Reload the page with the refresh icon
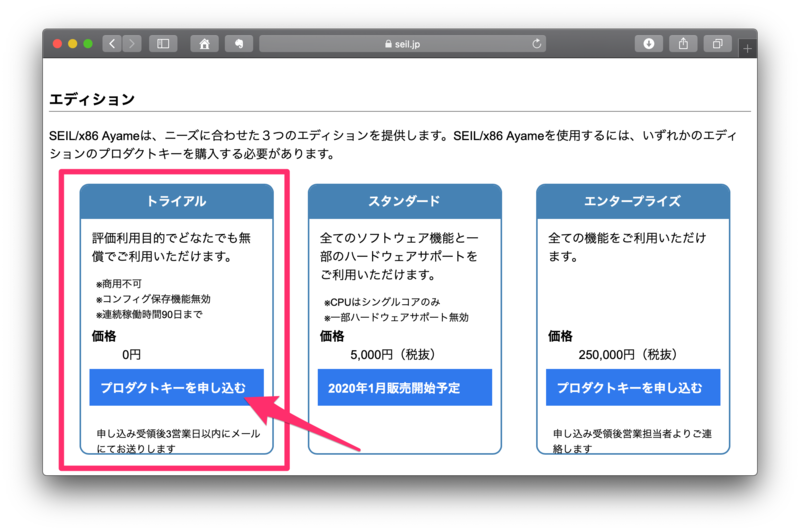Image resolution: width=800 pixels, height=532 pixels. click(x=537, y=44)
